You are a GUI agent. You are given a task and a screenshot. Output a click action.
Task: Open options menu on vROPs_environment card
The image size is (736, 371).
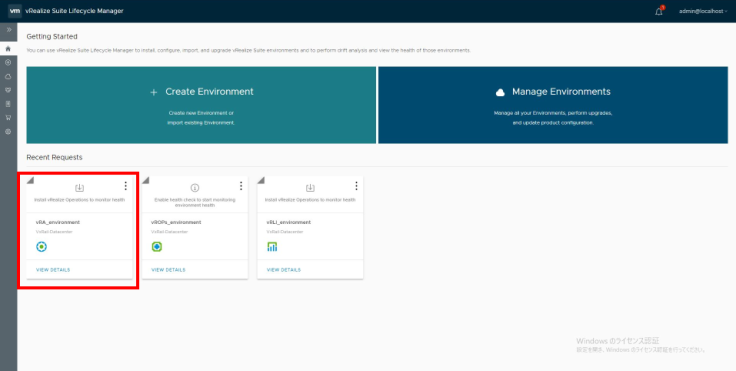(241, 186)
